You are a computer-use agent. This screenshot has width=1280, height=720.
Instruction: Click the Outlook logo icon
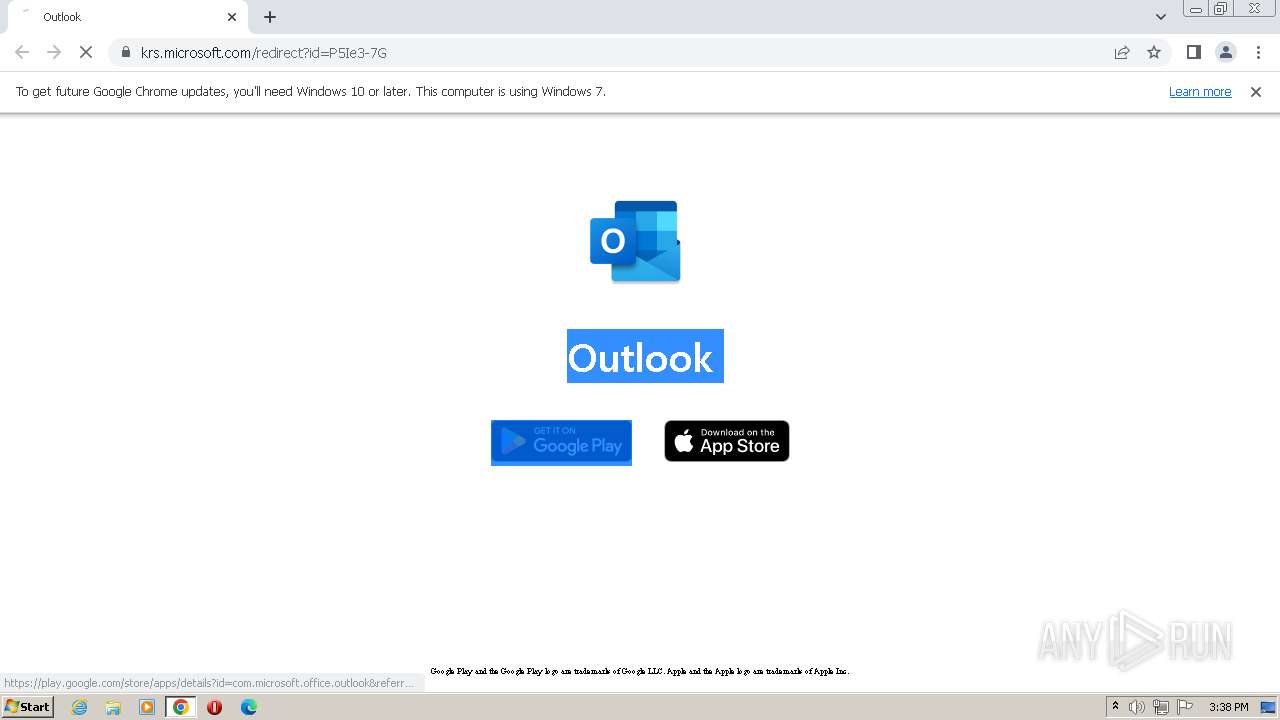(x=635, y=241)
